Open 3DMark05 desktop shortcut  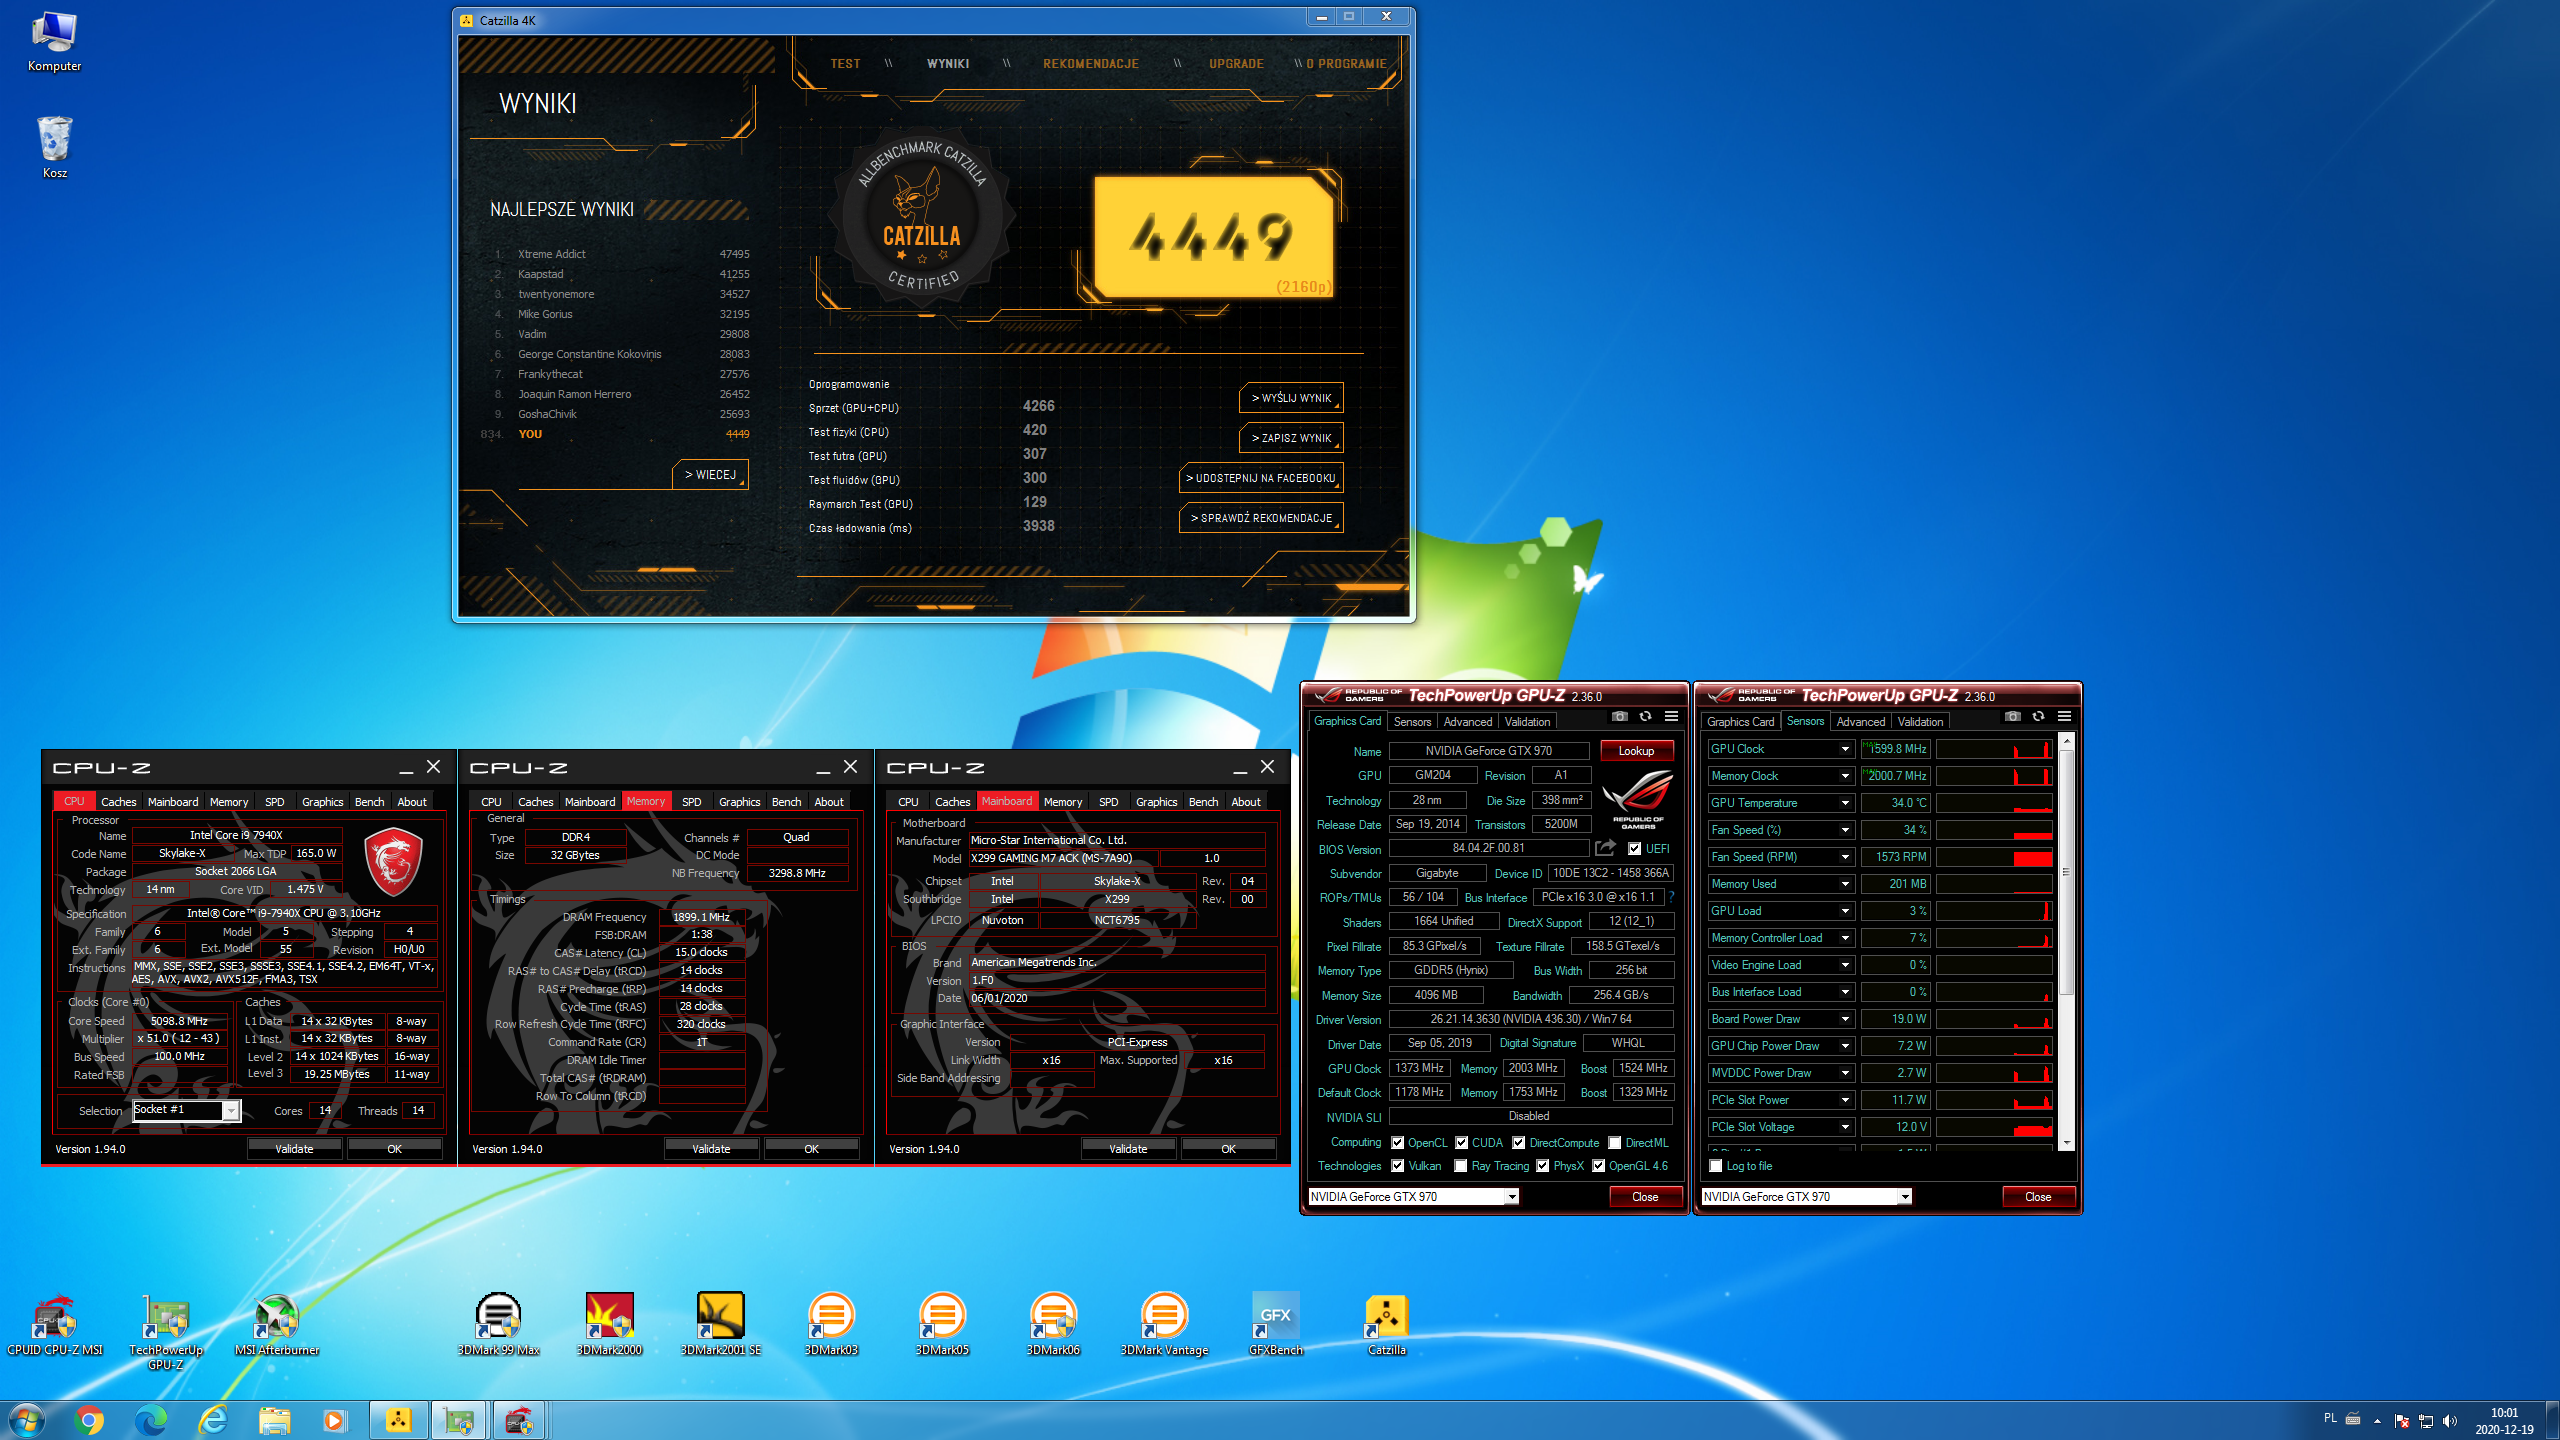coord(942,1325)
